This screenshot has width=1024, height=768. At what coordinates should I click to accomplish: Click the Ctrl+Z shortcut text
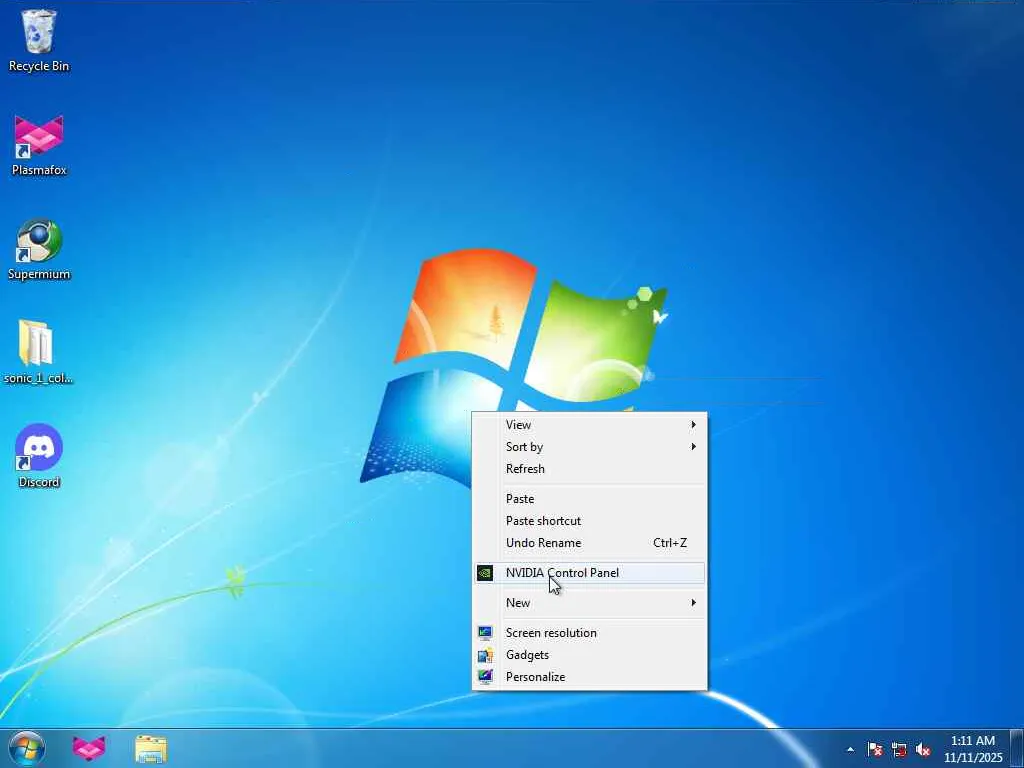point(670,543)
